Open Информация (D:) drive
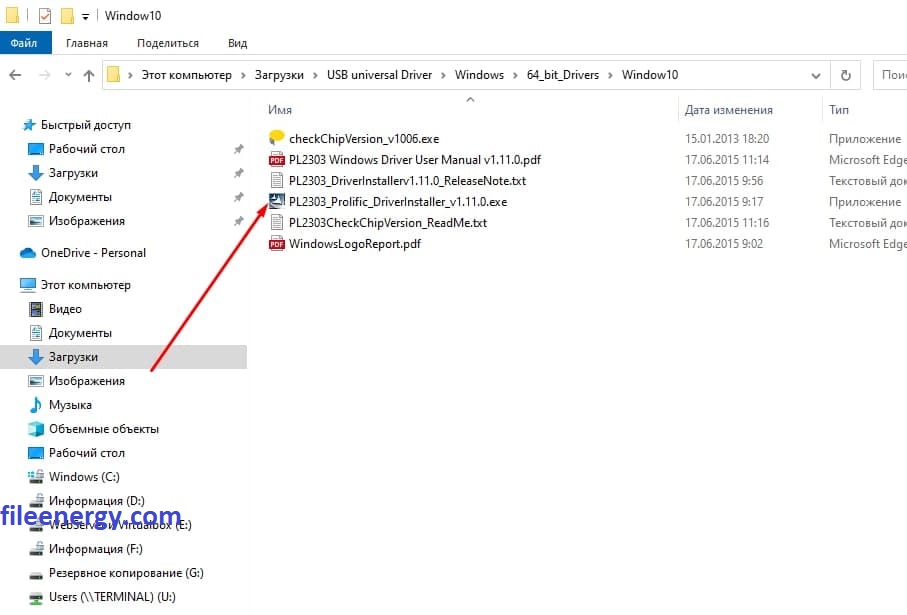This screenshot has width=907, height=615. pos(97,500)
